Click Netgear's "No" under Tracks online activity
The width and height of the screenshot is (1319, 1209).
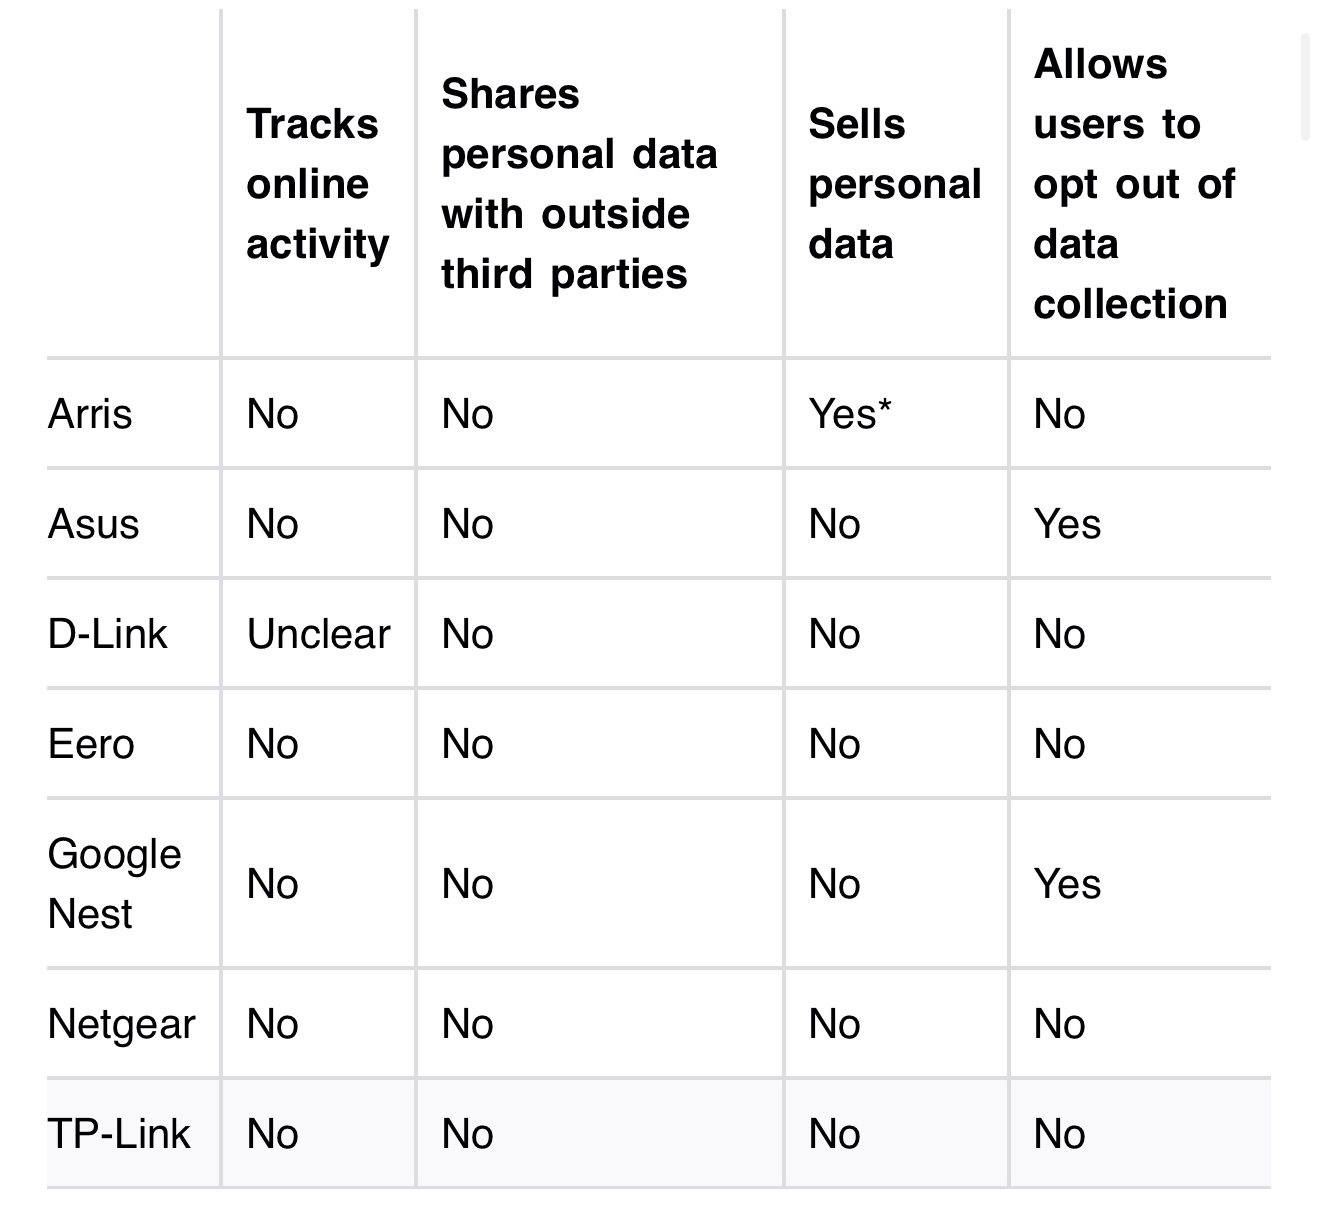pos(272,1024)
